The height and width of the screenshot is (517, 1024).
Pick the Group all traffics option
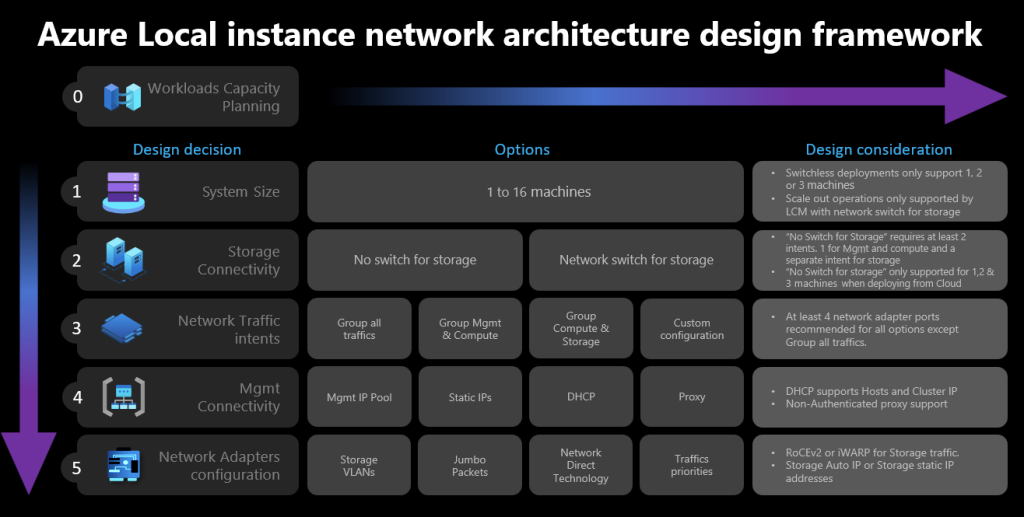tap(359, 329)
